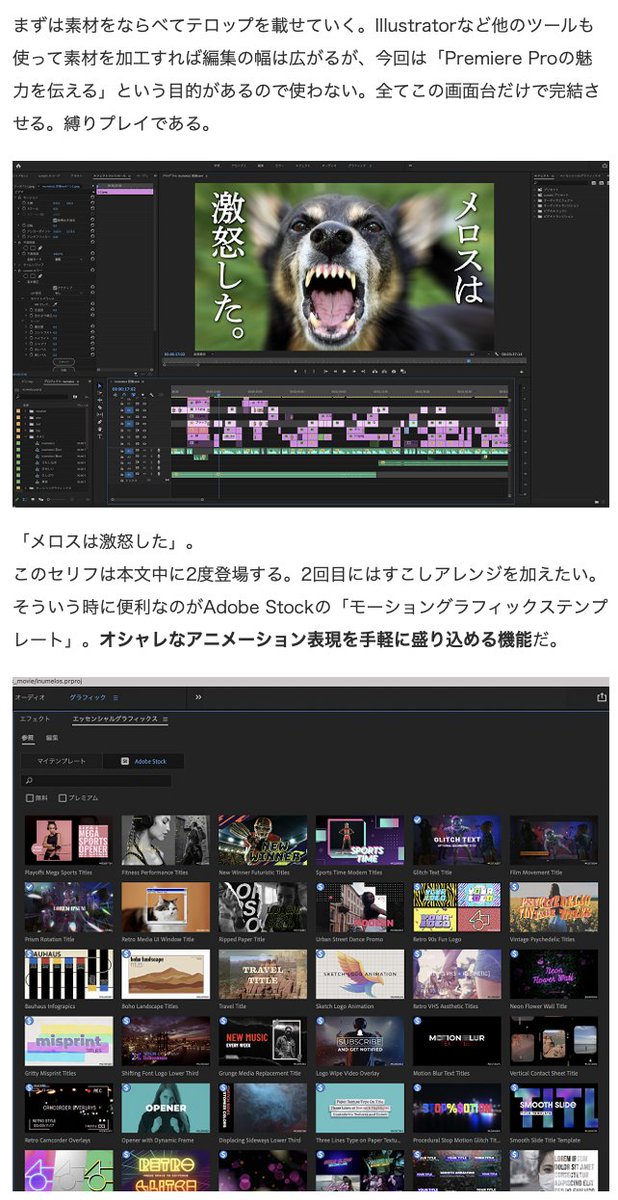Switch to the オーディオ workspace tab
This screenshot has width=618, height=1200.
click(x=30, y=697)
